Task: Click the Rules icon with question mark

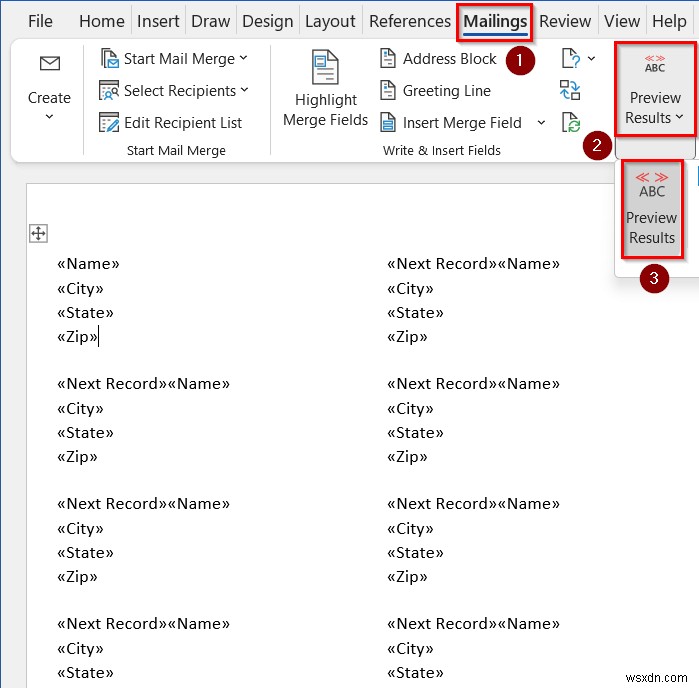Action: (571, 58)
